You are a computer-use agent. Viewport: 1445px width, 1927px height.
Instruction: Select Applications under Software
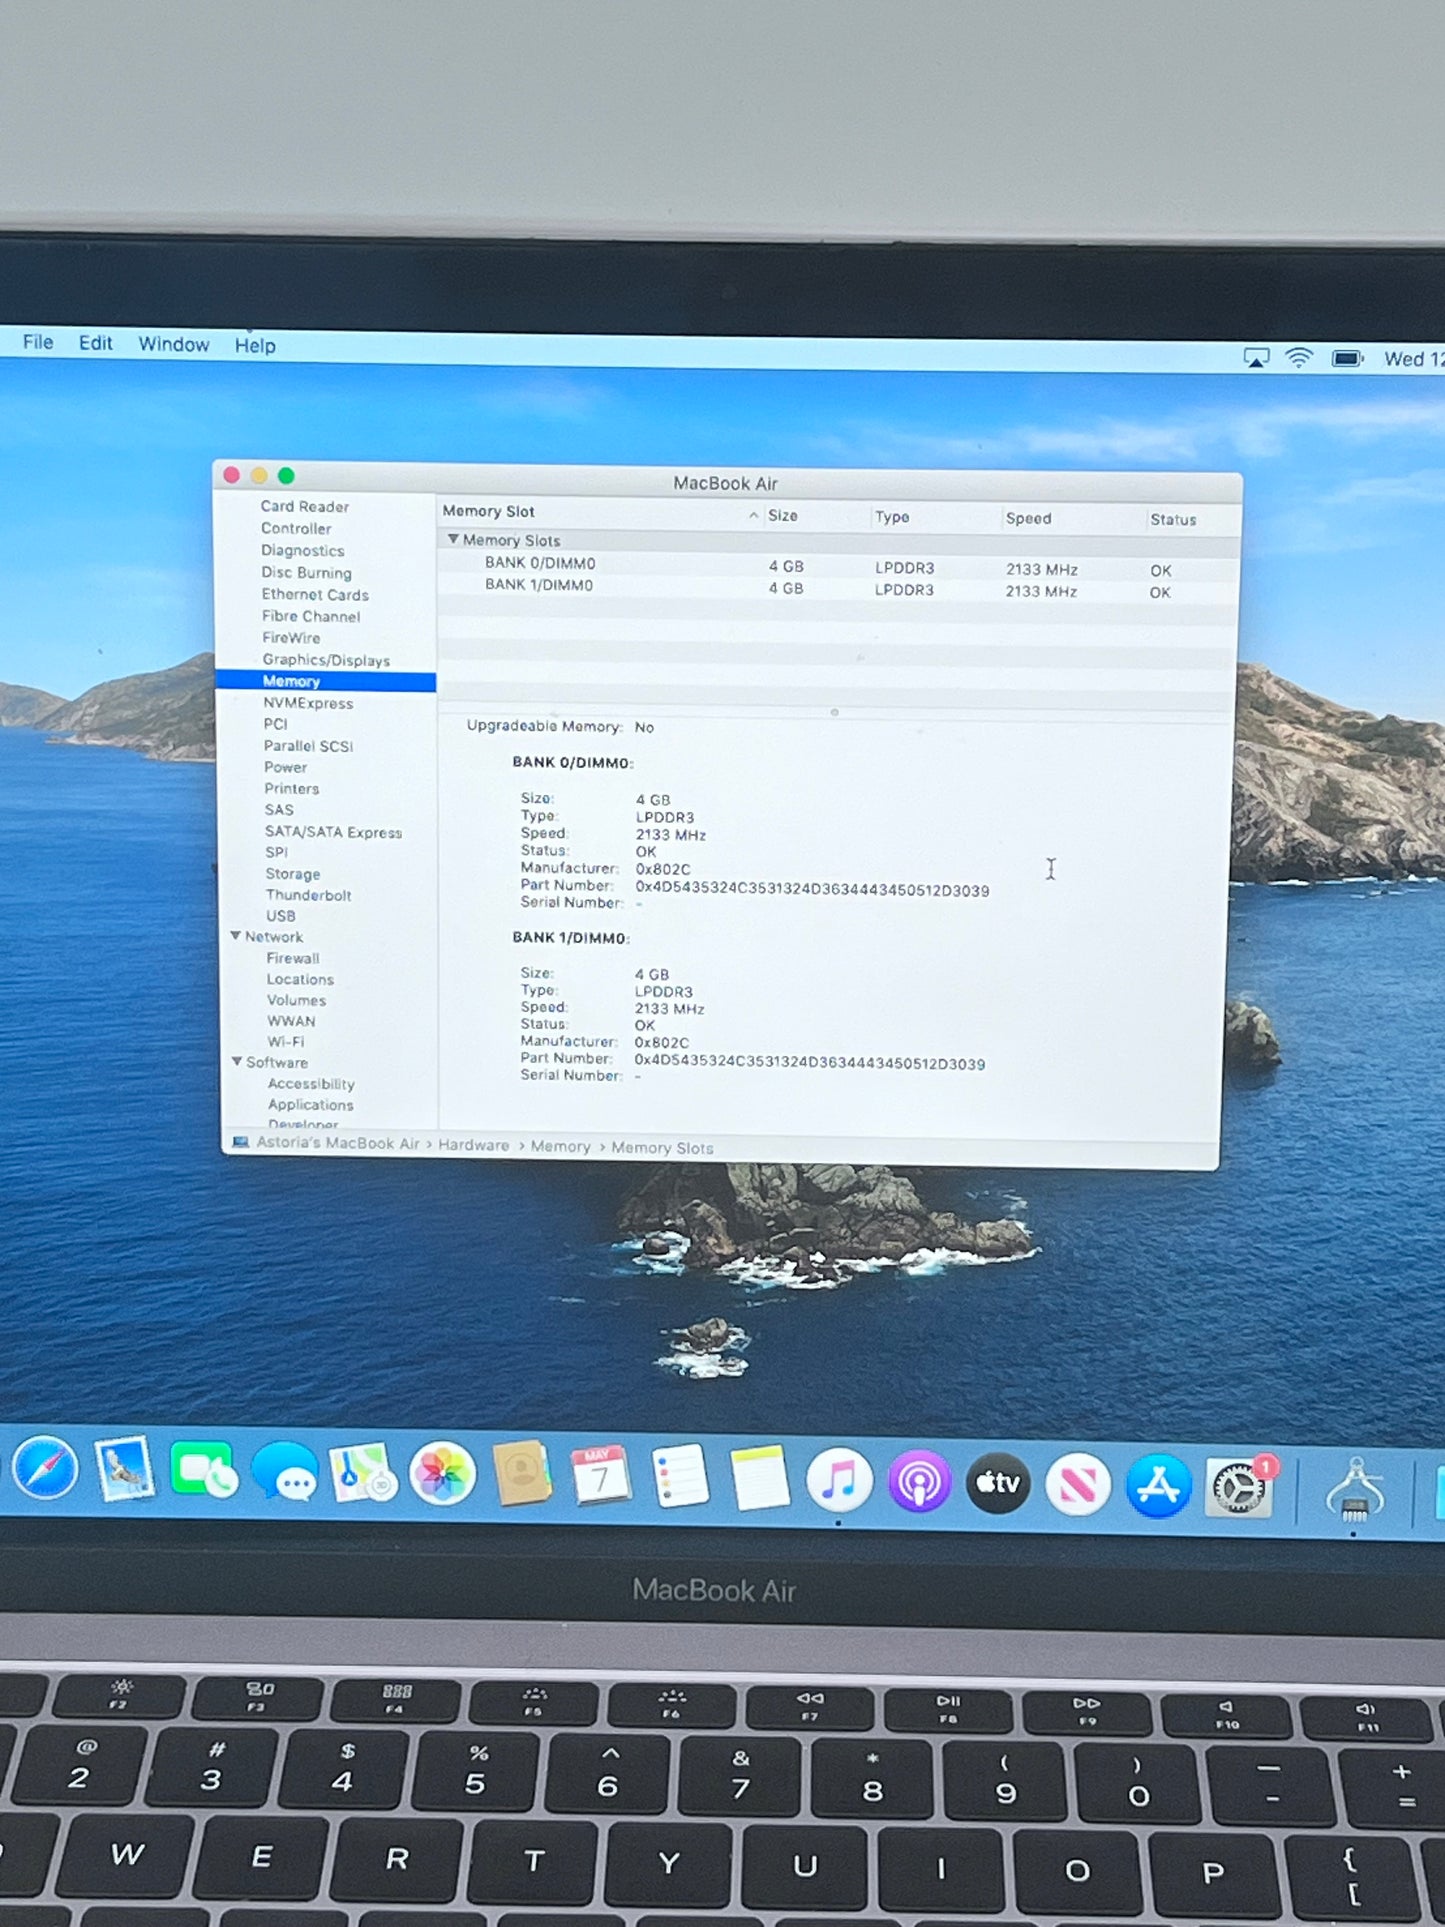(310, 1105)
